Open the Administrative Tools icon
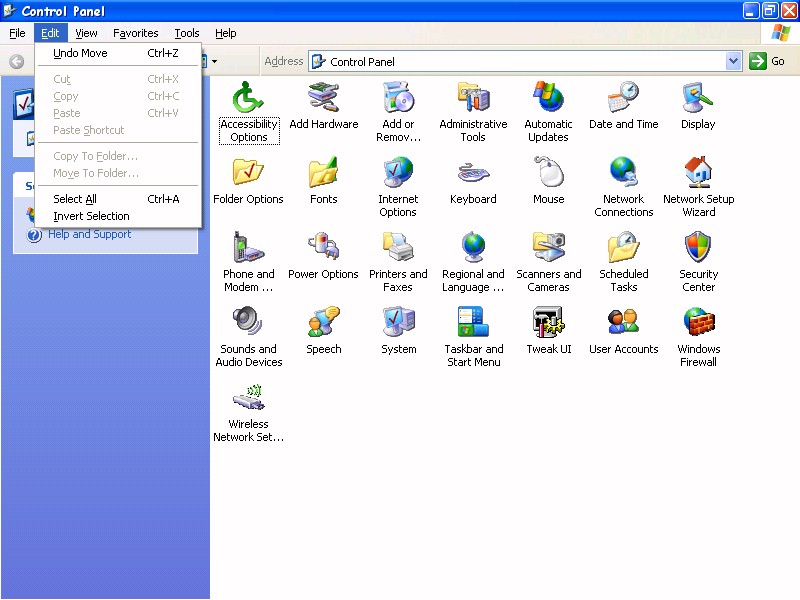The image size is (800, 600). click(x=473, y=96)
